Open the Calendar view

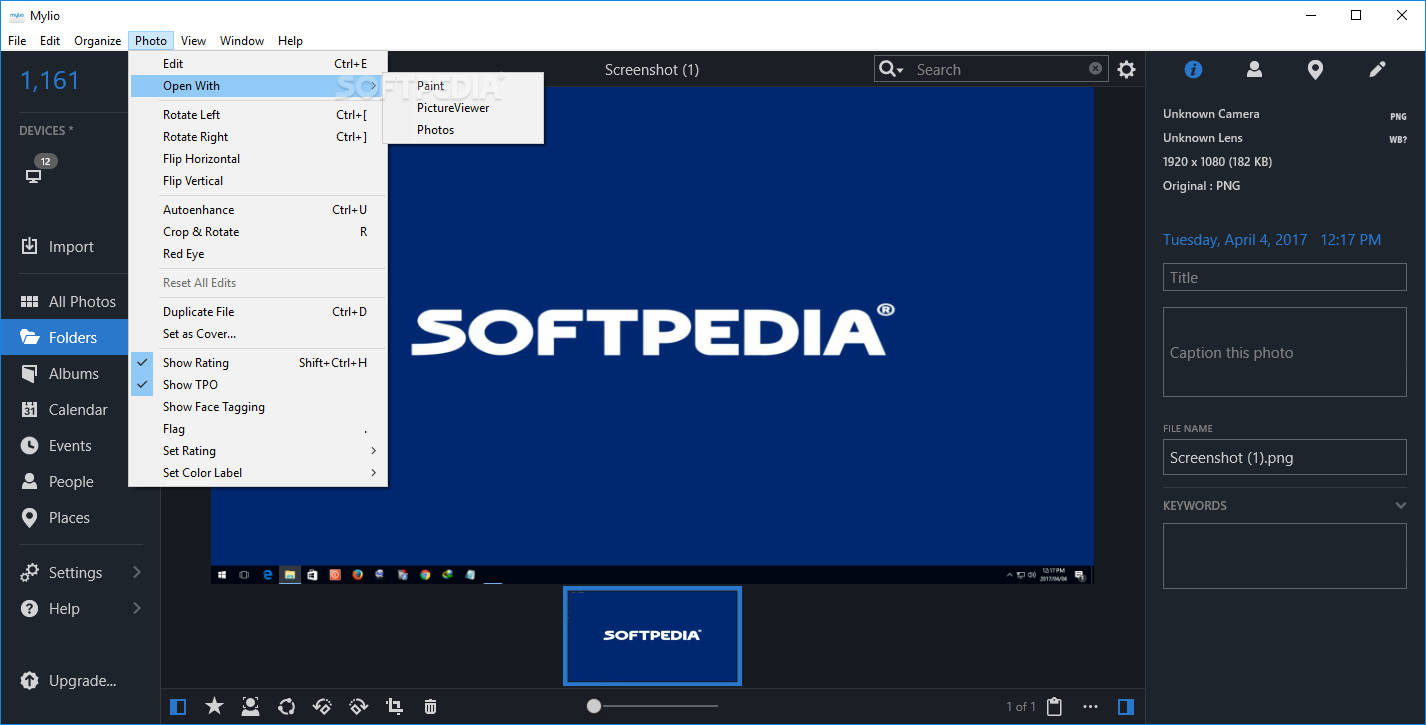[64, 410]
